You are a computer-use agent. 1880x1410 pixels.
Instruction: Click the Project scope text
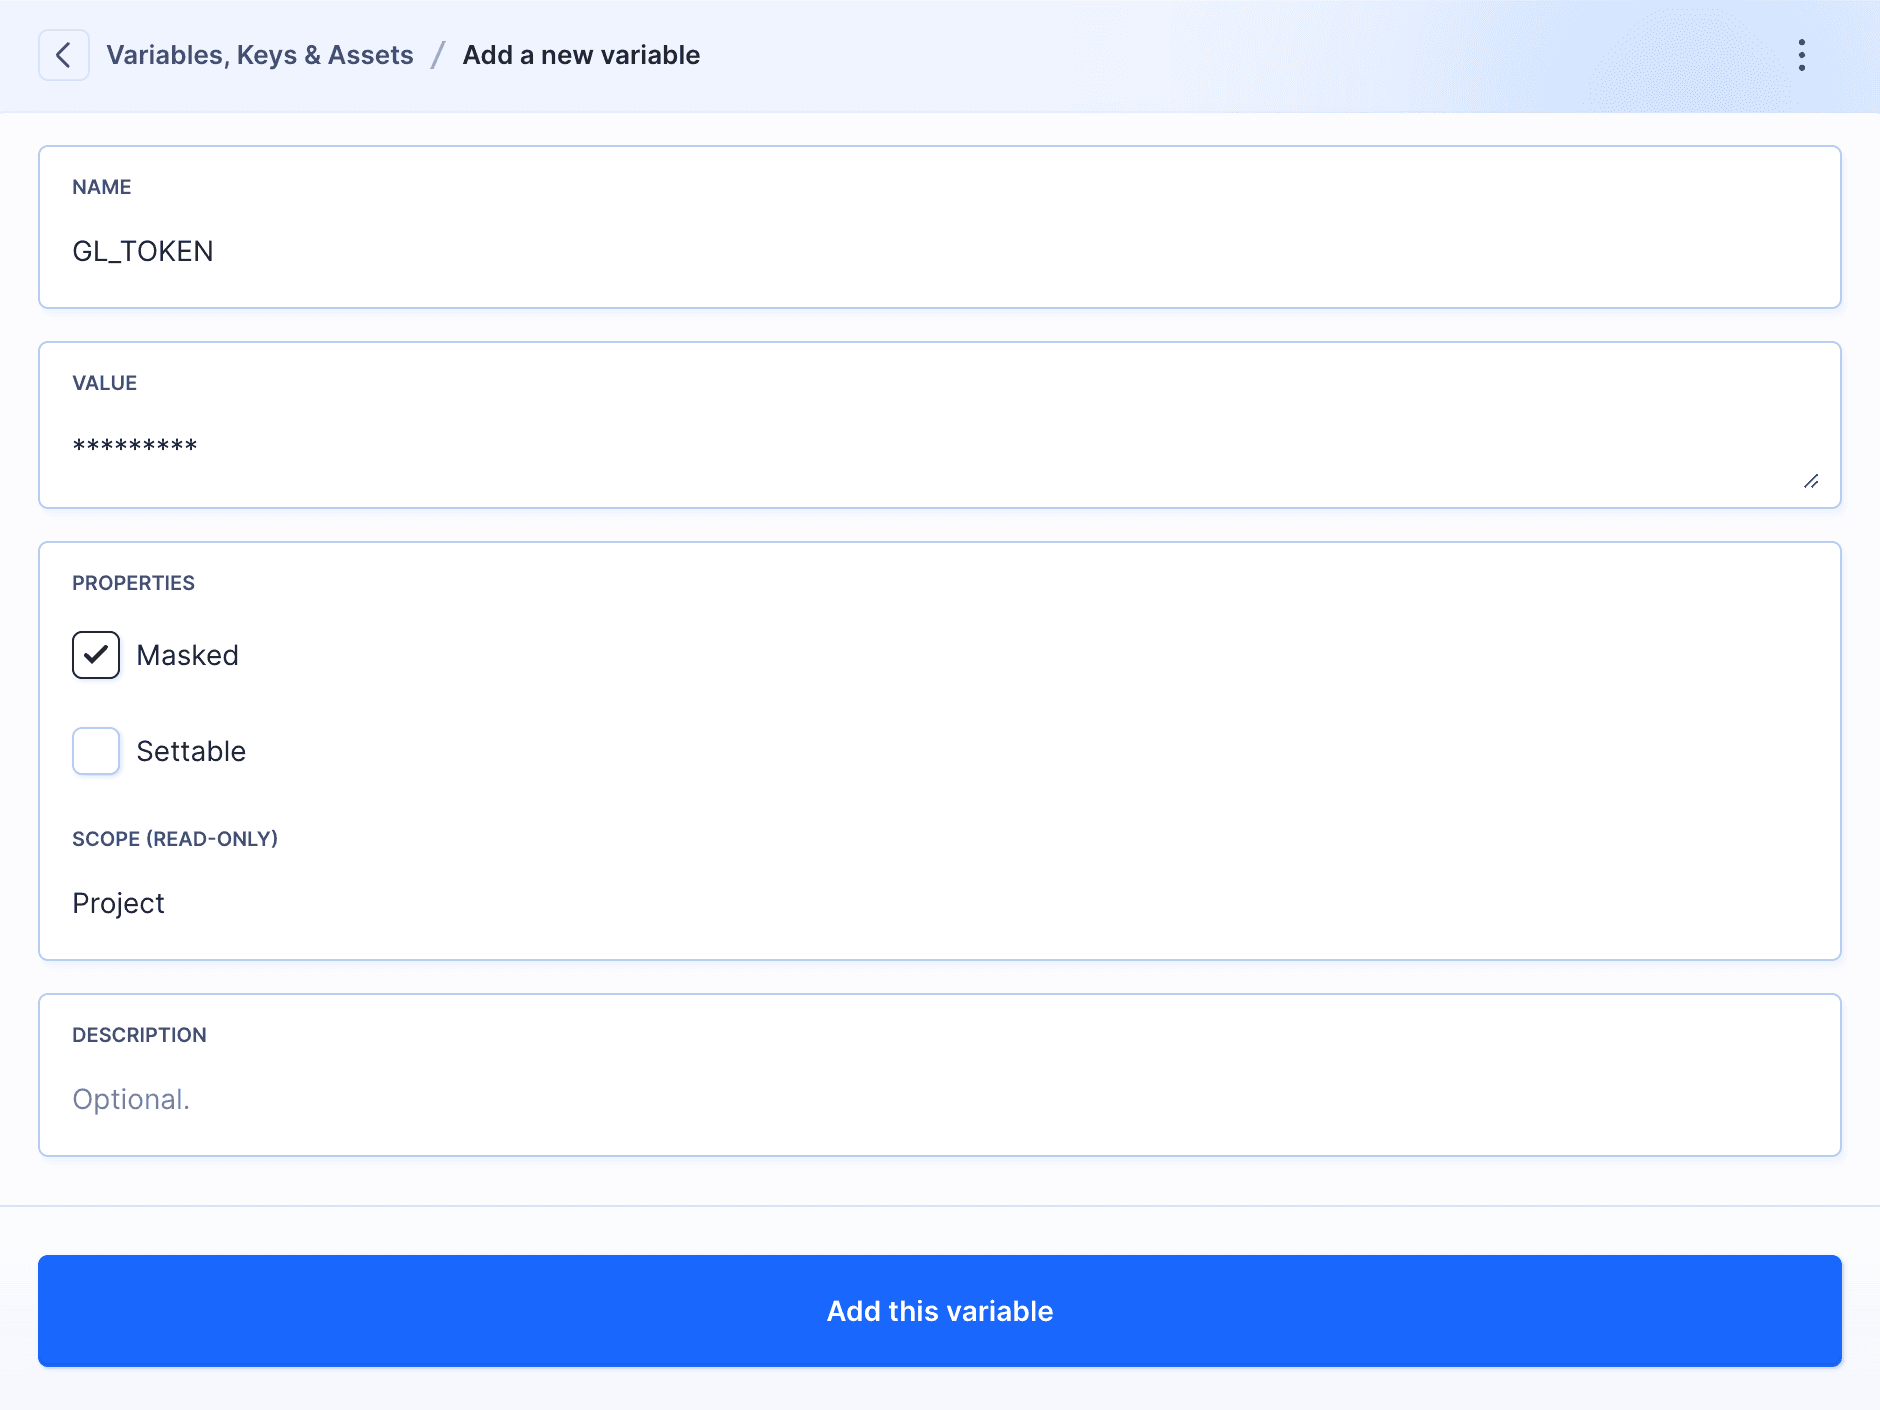[x=118, y=903]
